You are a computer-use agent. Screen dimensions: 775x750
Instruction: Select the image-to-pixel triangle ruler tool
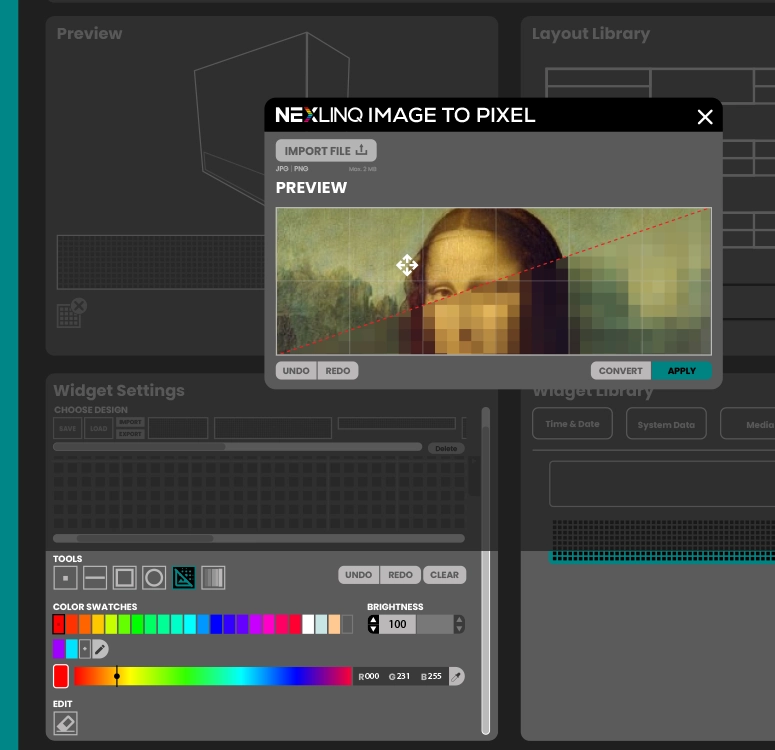[184, 577]
